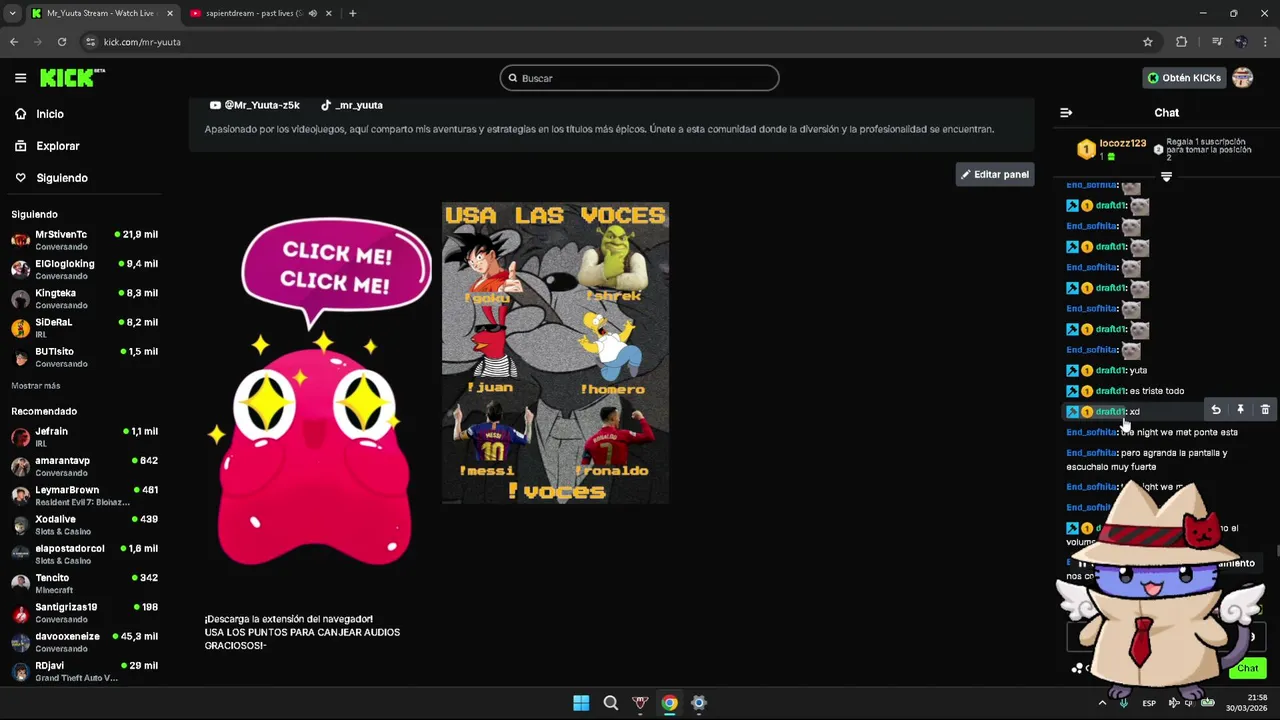Click the USA LAS VOCES panel image

555,353
